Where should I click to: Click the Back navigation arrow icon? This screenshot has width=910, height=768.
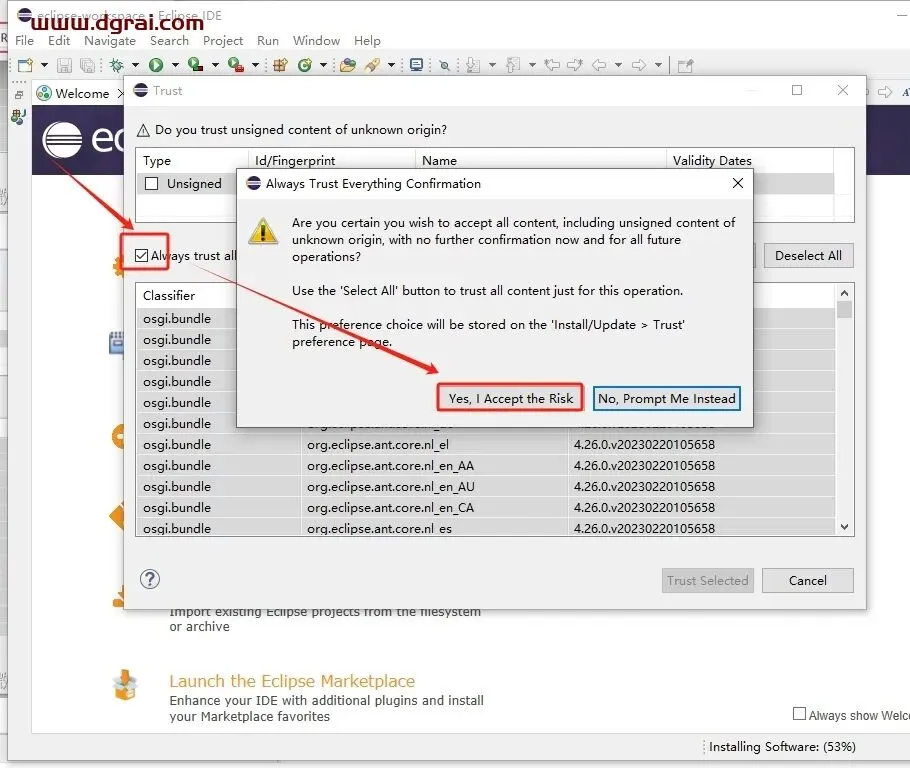tap(599, 65)
